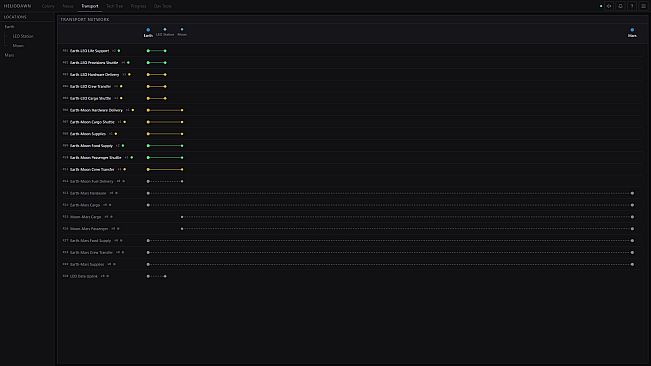Select LEO Station in Locations panel
The width and height of the screenshot is (651, 366).
(23, 36)
